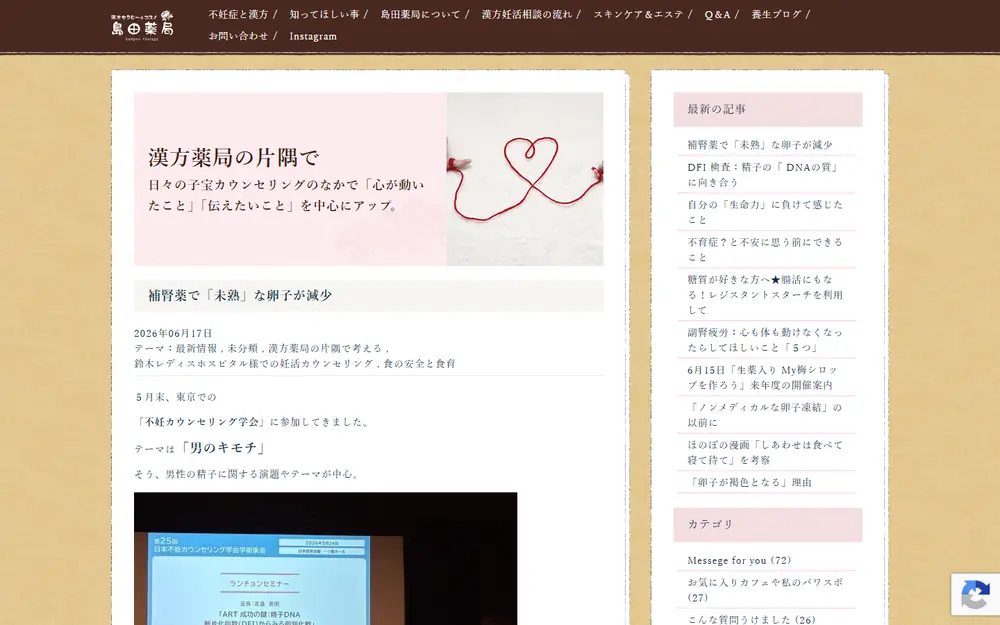Open the 不妊症と漢方 menu item
This screenshot has height=625, width=1000.
coord(239,14)
